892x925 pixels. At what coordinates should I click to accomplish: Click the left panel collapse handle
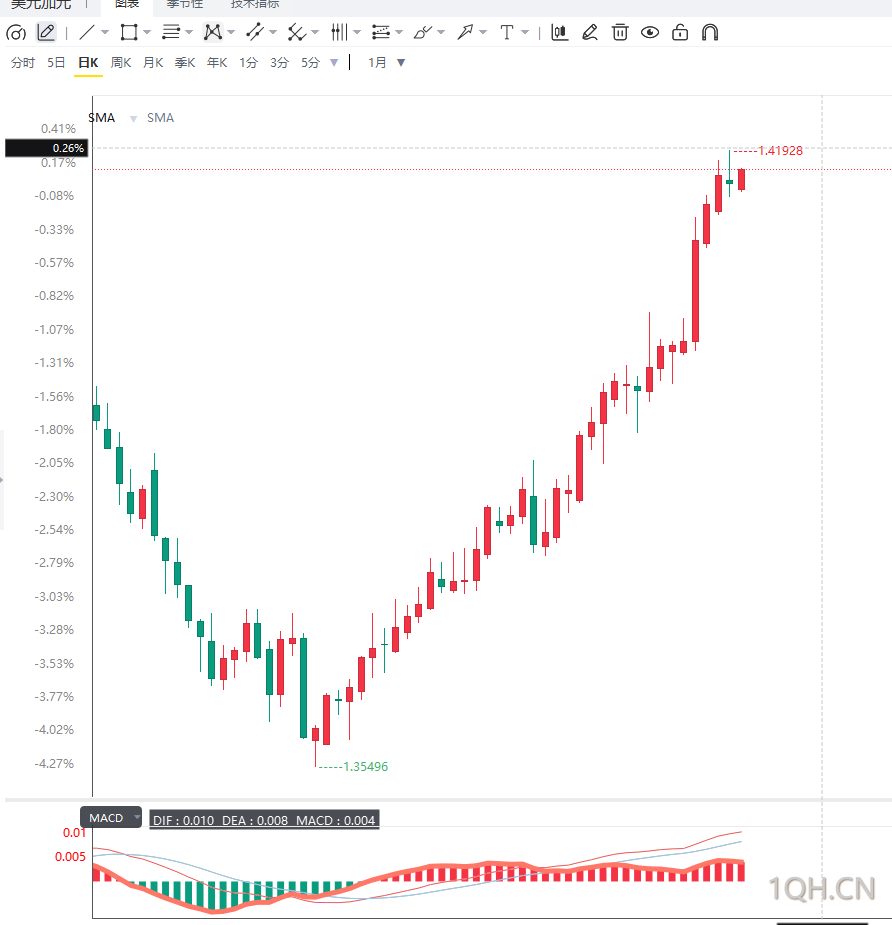coord(2,480)
